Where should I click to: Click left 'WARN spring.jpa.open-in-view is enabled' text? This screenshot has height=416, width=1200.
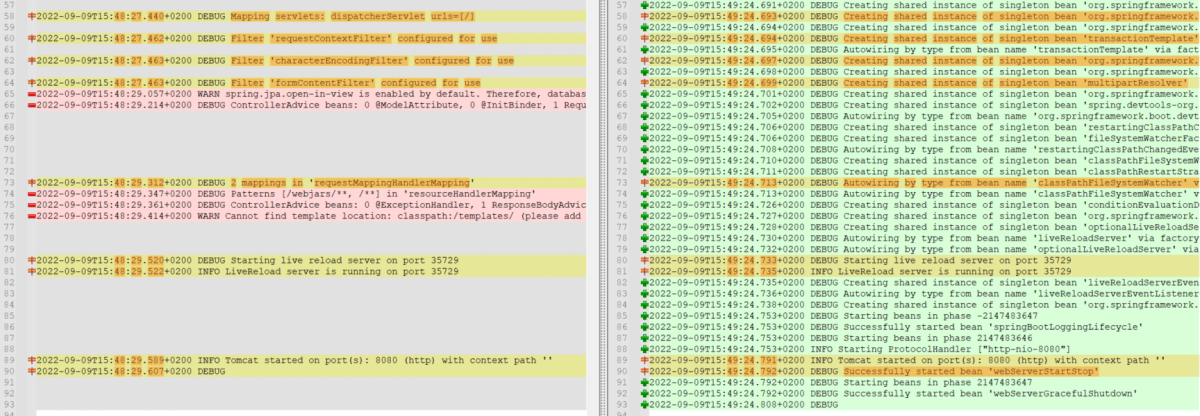[304, 93]
